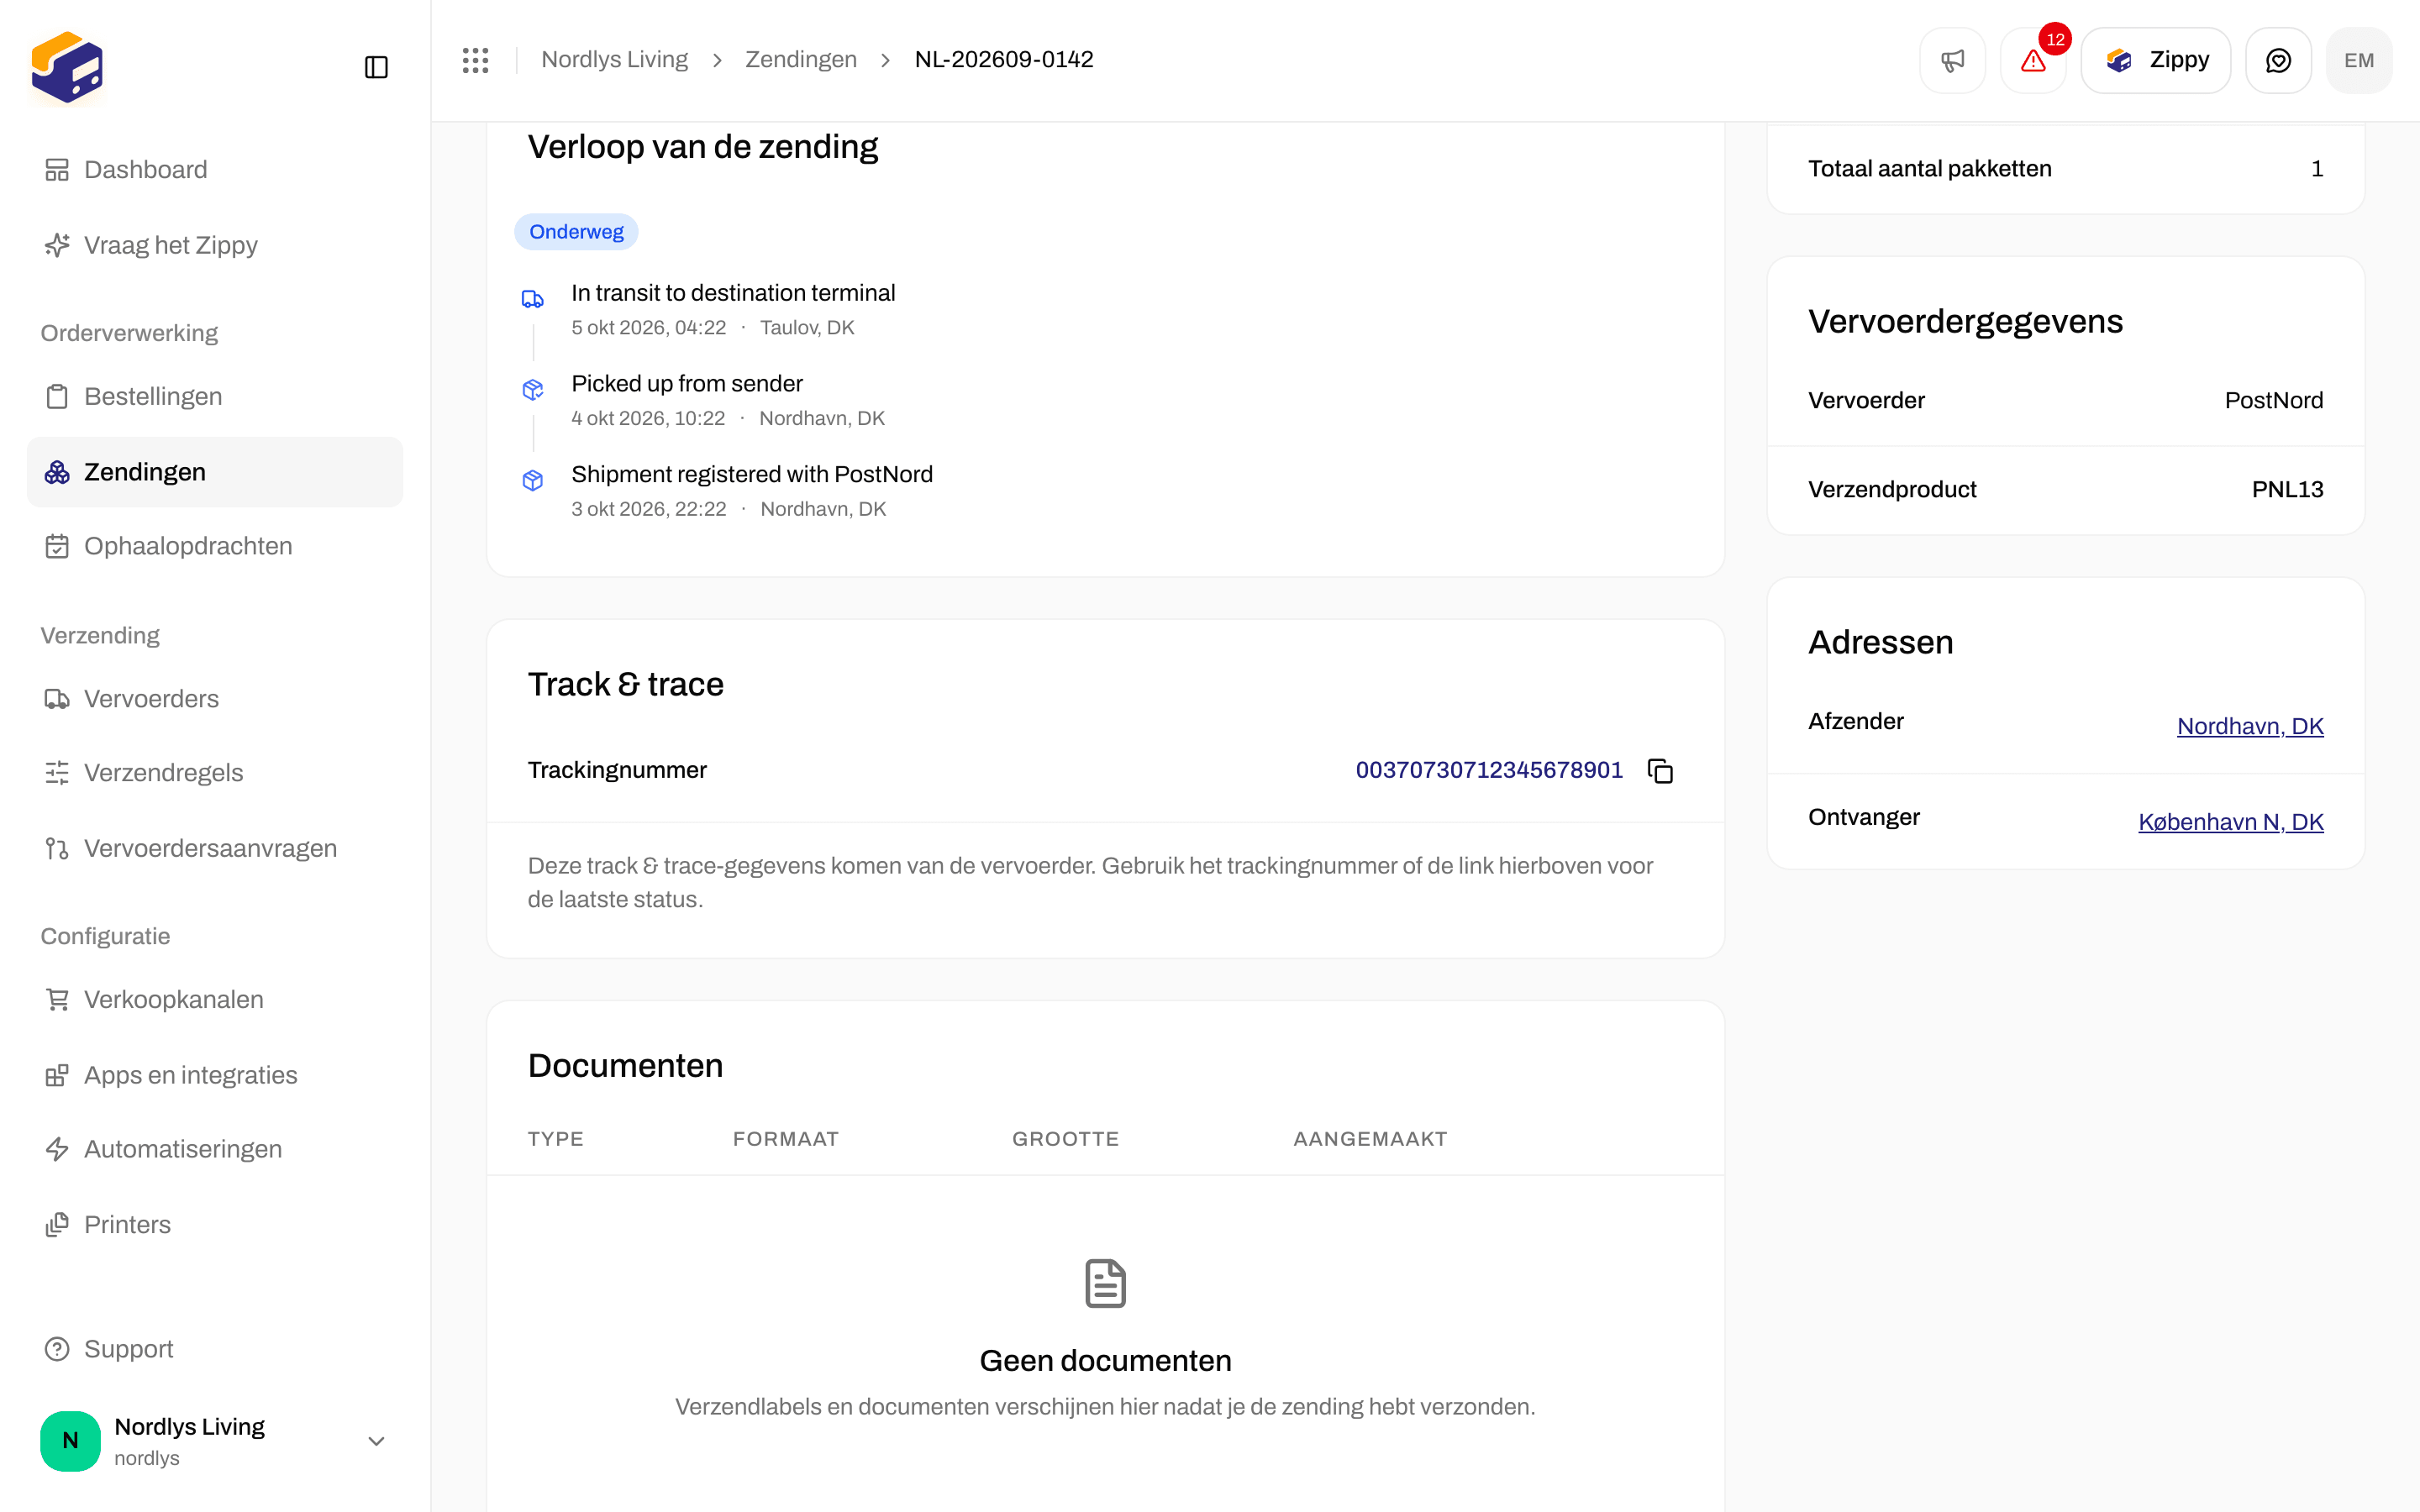This screenshot has height=1512, width=2420.
Task: Click the app logo in the sidebar
Action: pos(67,67)
